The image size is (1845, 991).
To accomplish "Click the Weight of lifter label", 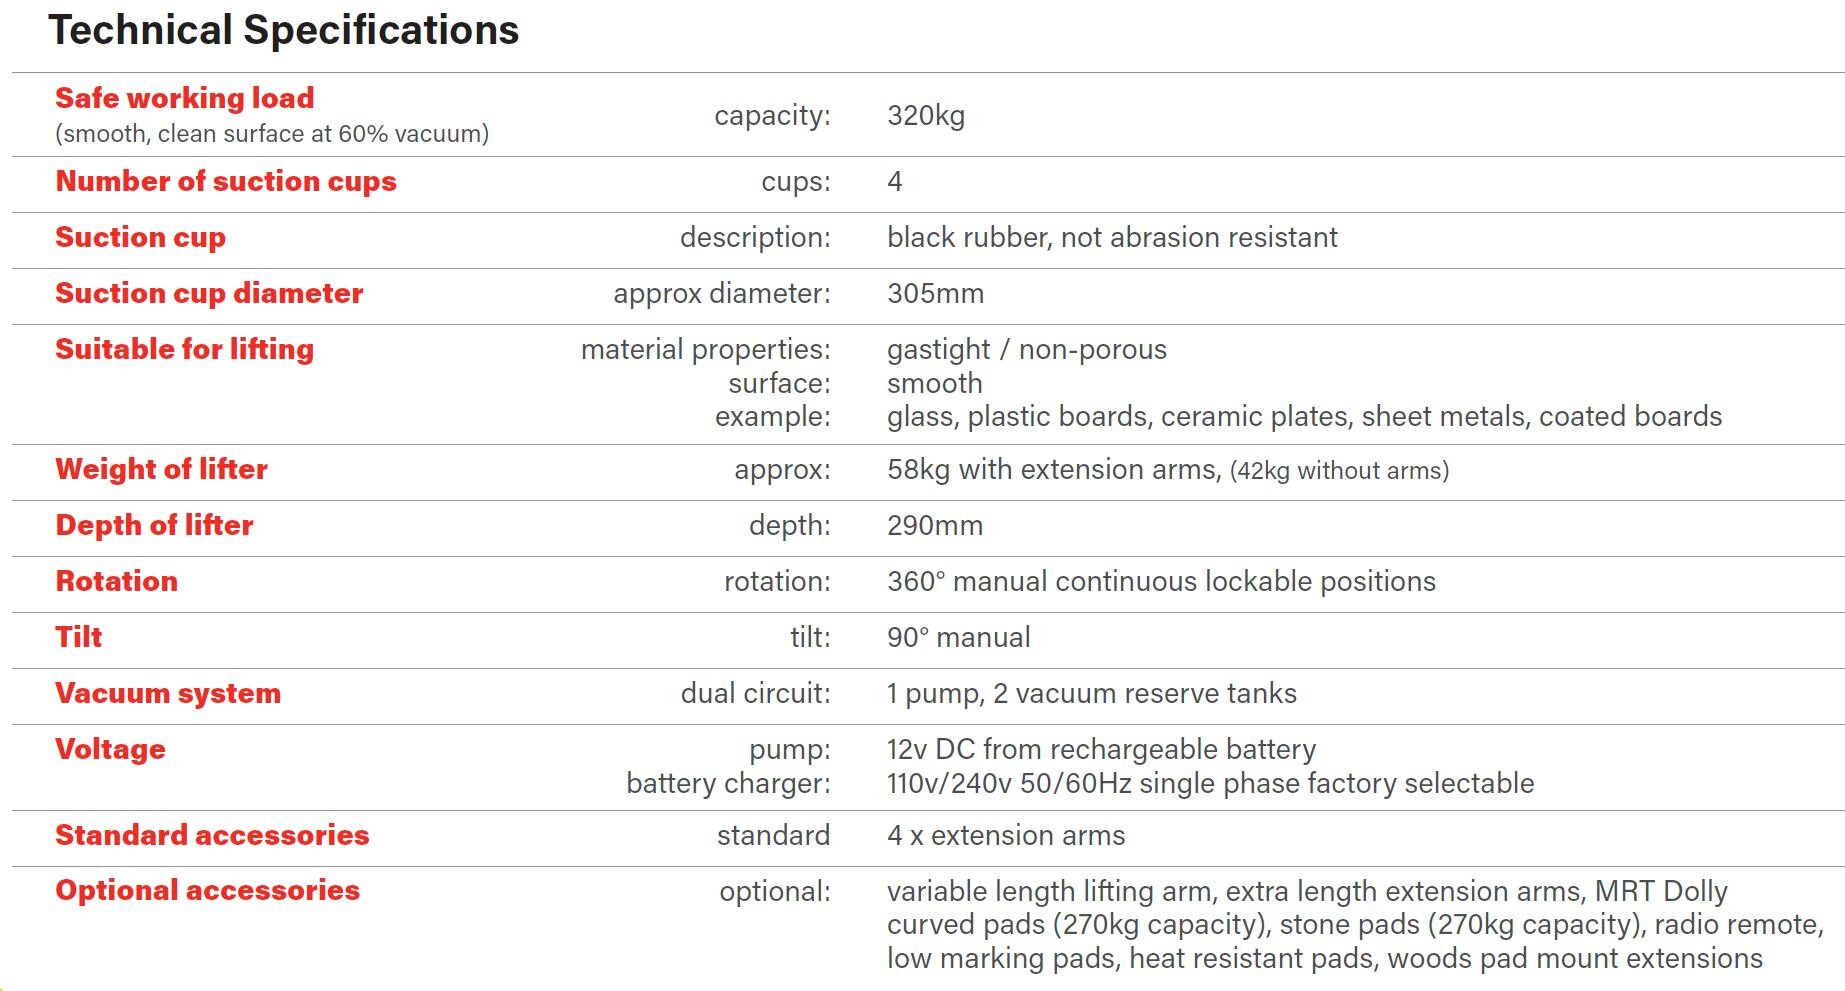I will [x=161, y=469].
